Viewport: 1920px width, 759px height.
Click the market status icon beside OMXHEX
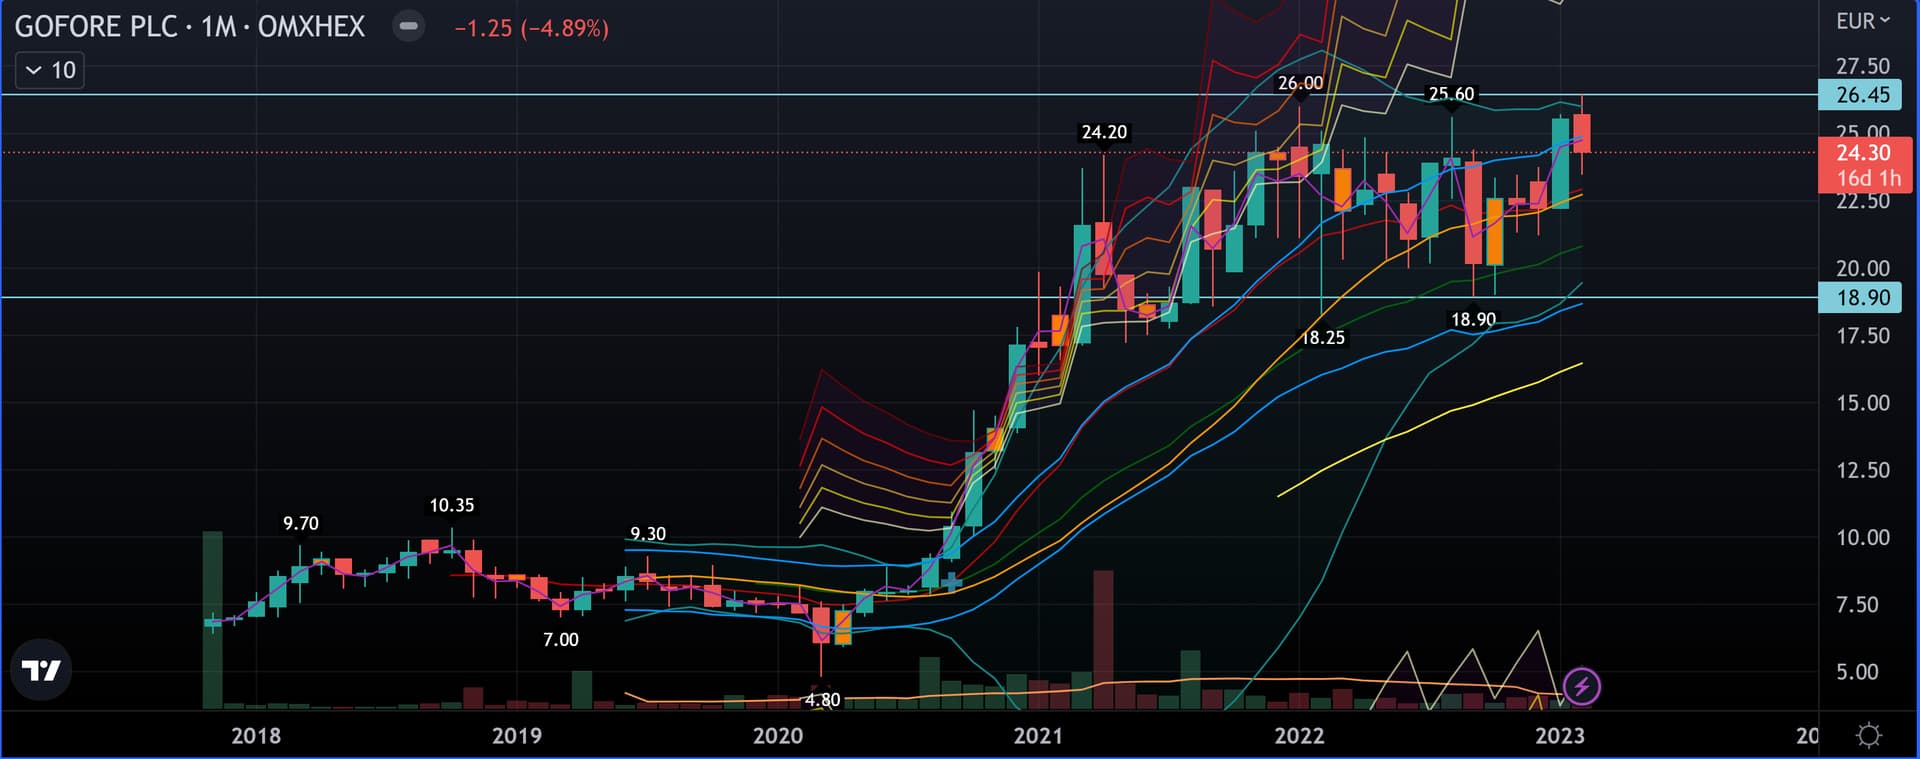[408, 27]
